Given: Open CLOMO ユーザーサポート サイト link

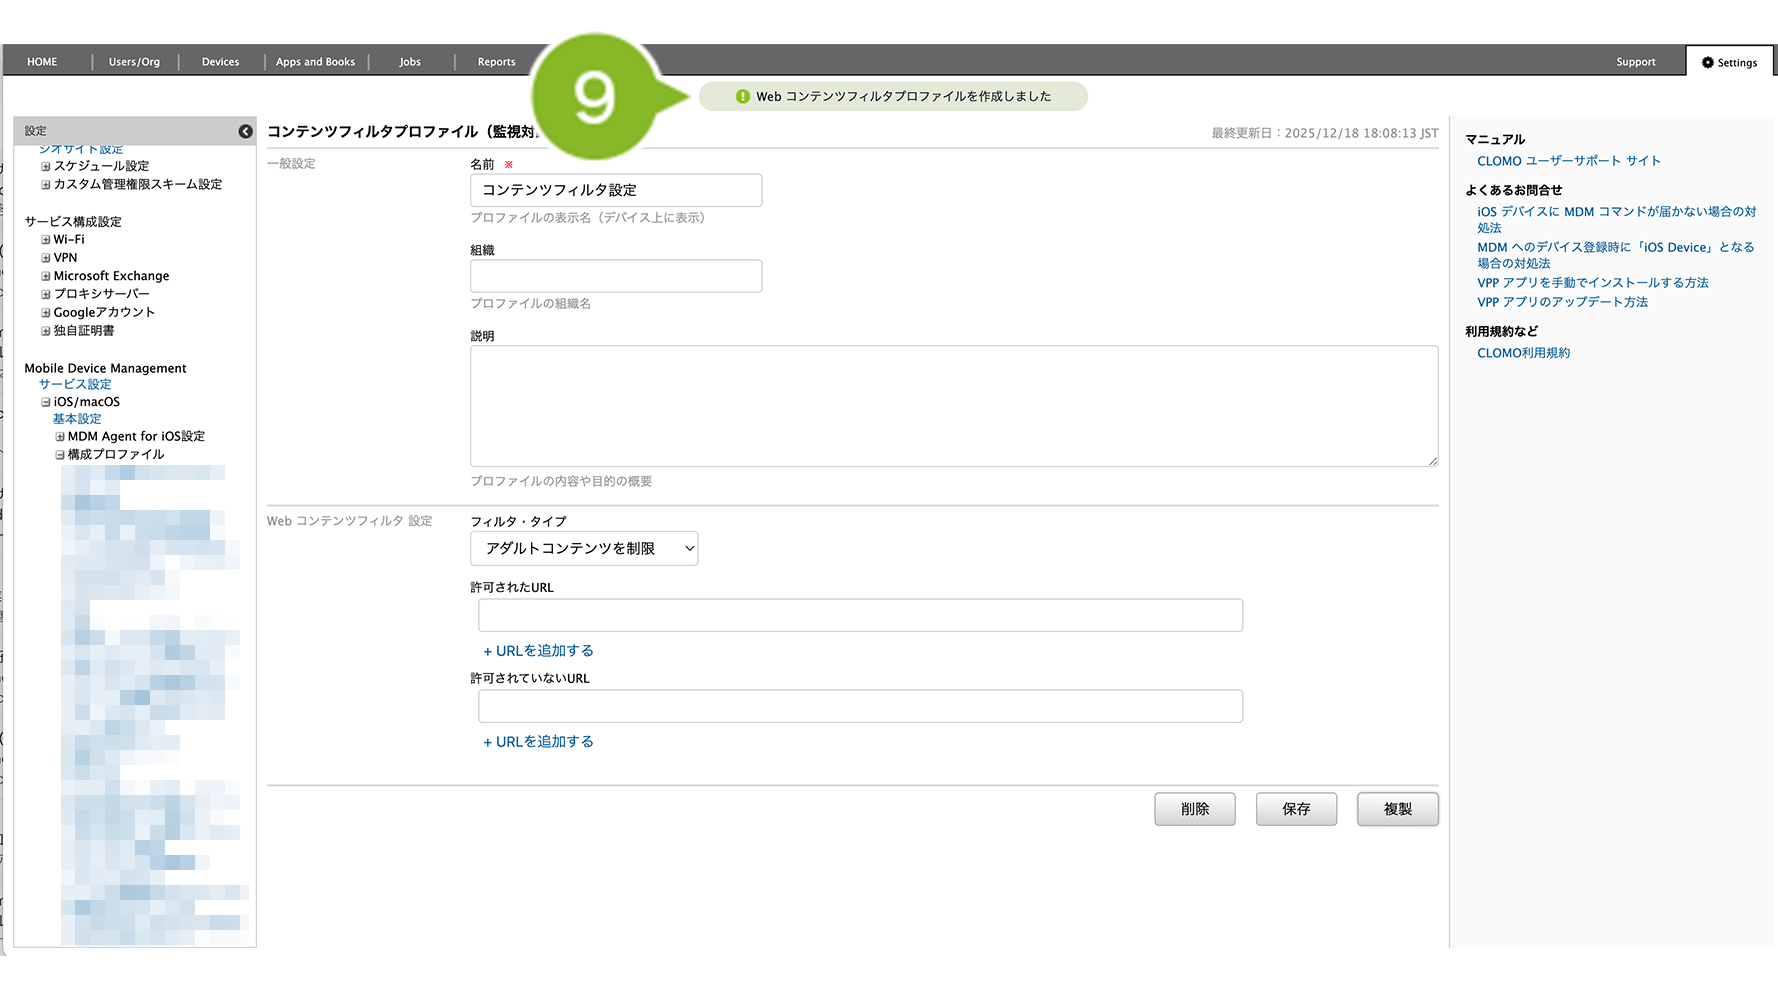Looking at the screenshot, I should [x=1568, y=161].
